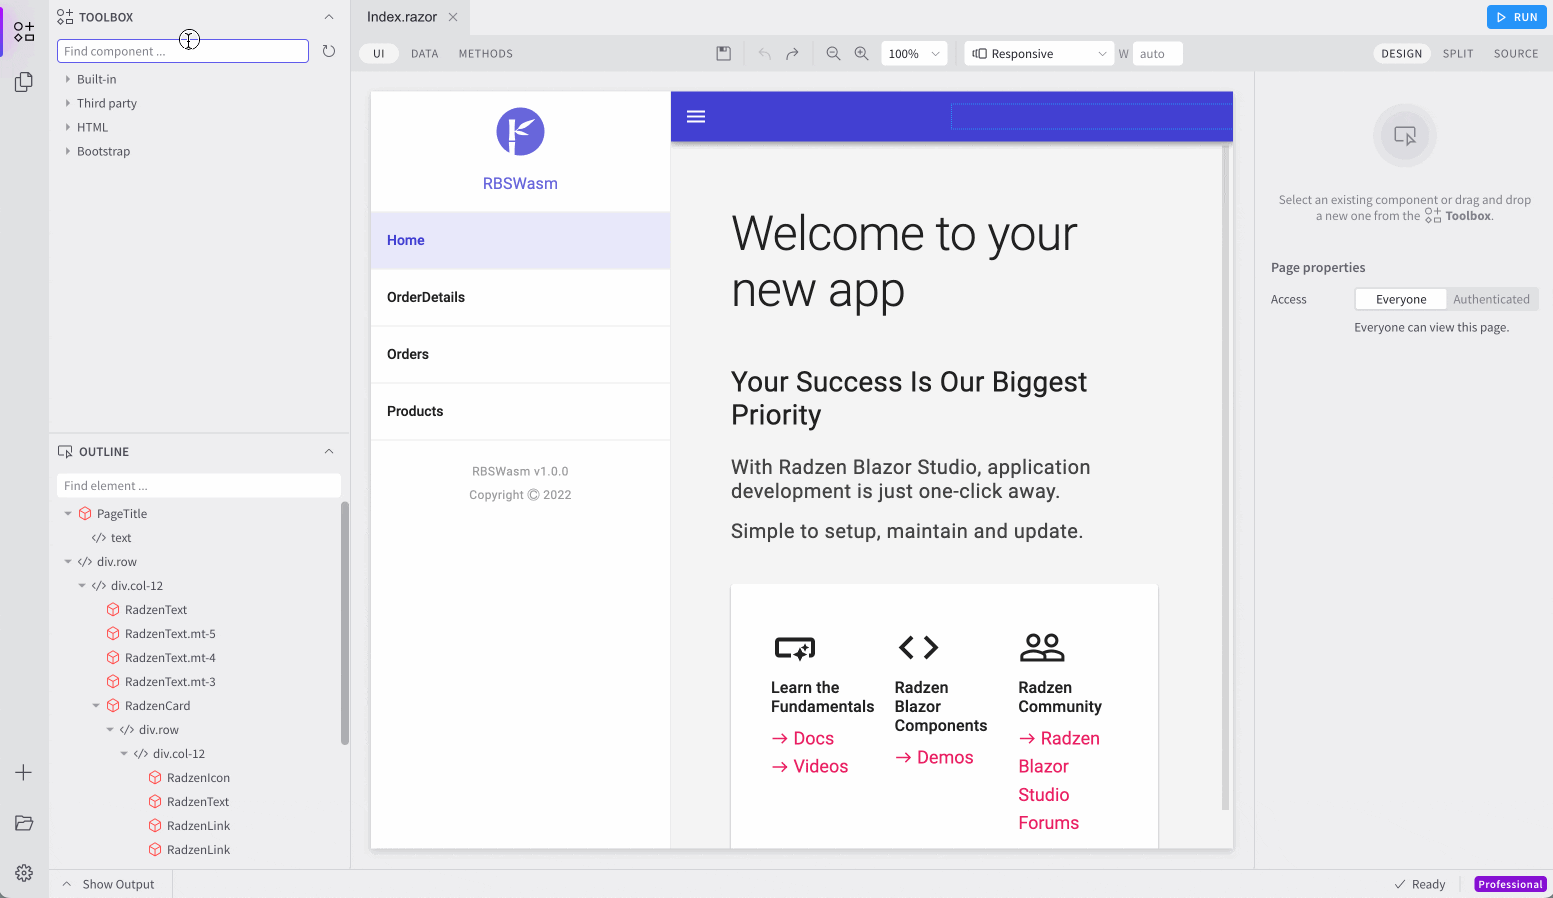Click Show Output in status bar
The width and height of the screenshot is (1553, 898).
pos(110,884)
